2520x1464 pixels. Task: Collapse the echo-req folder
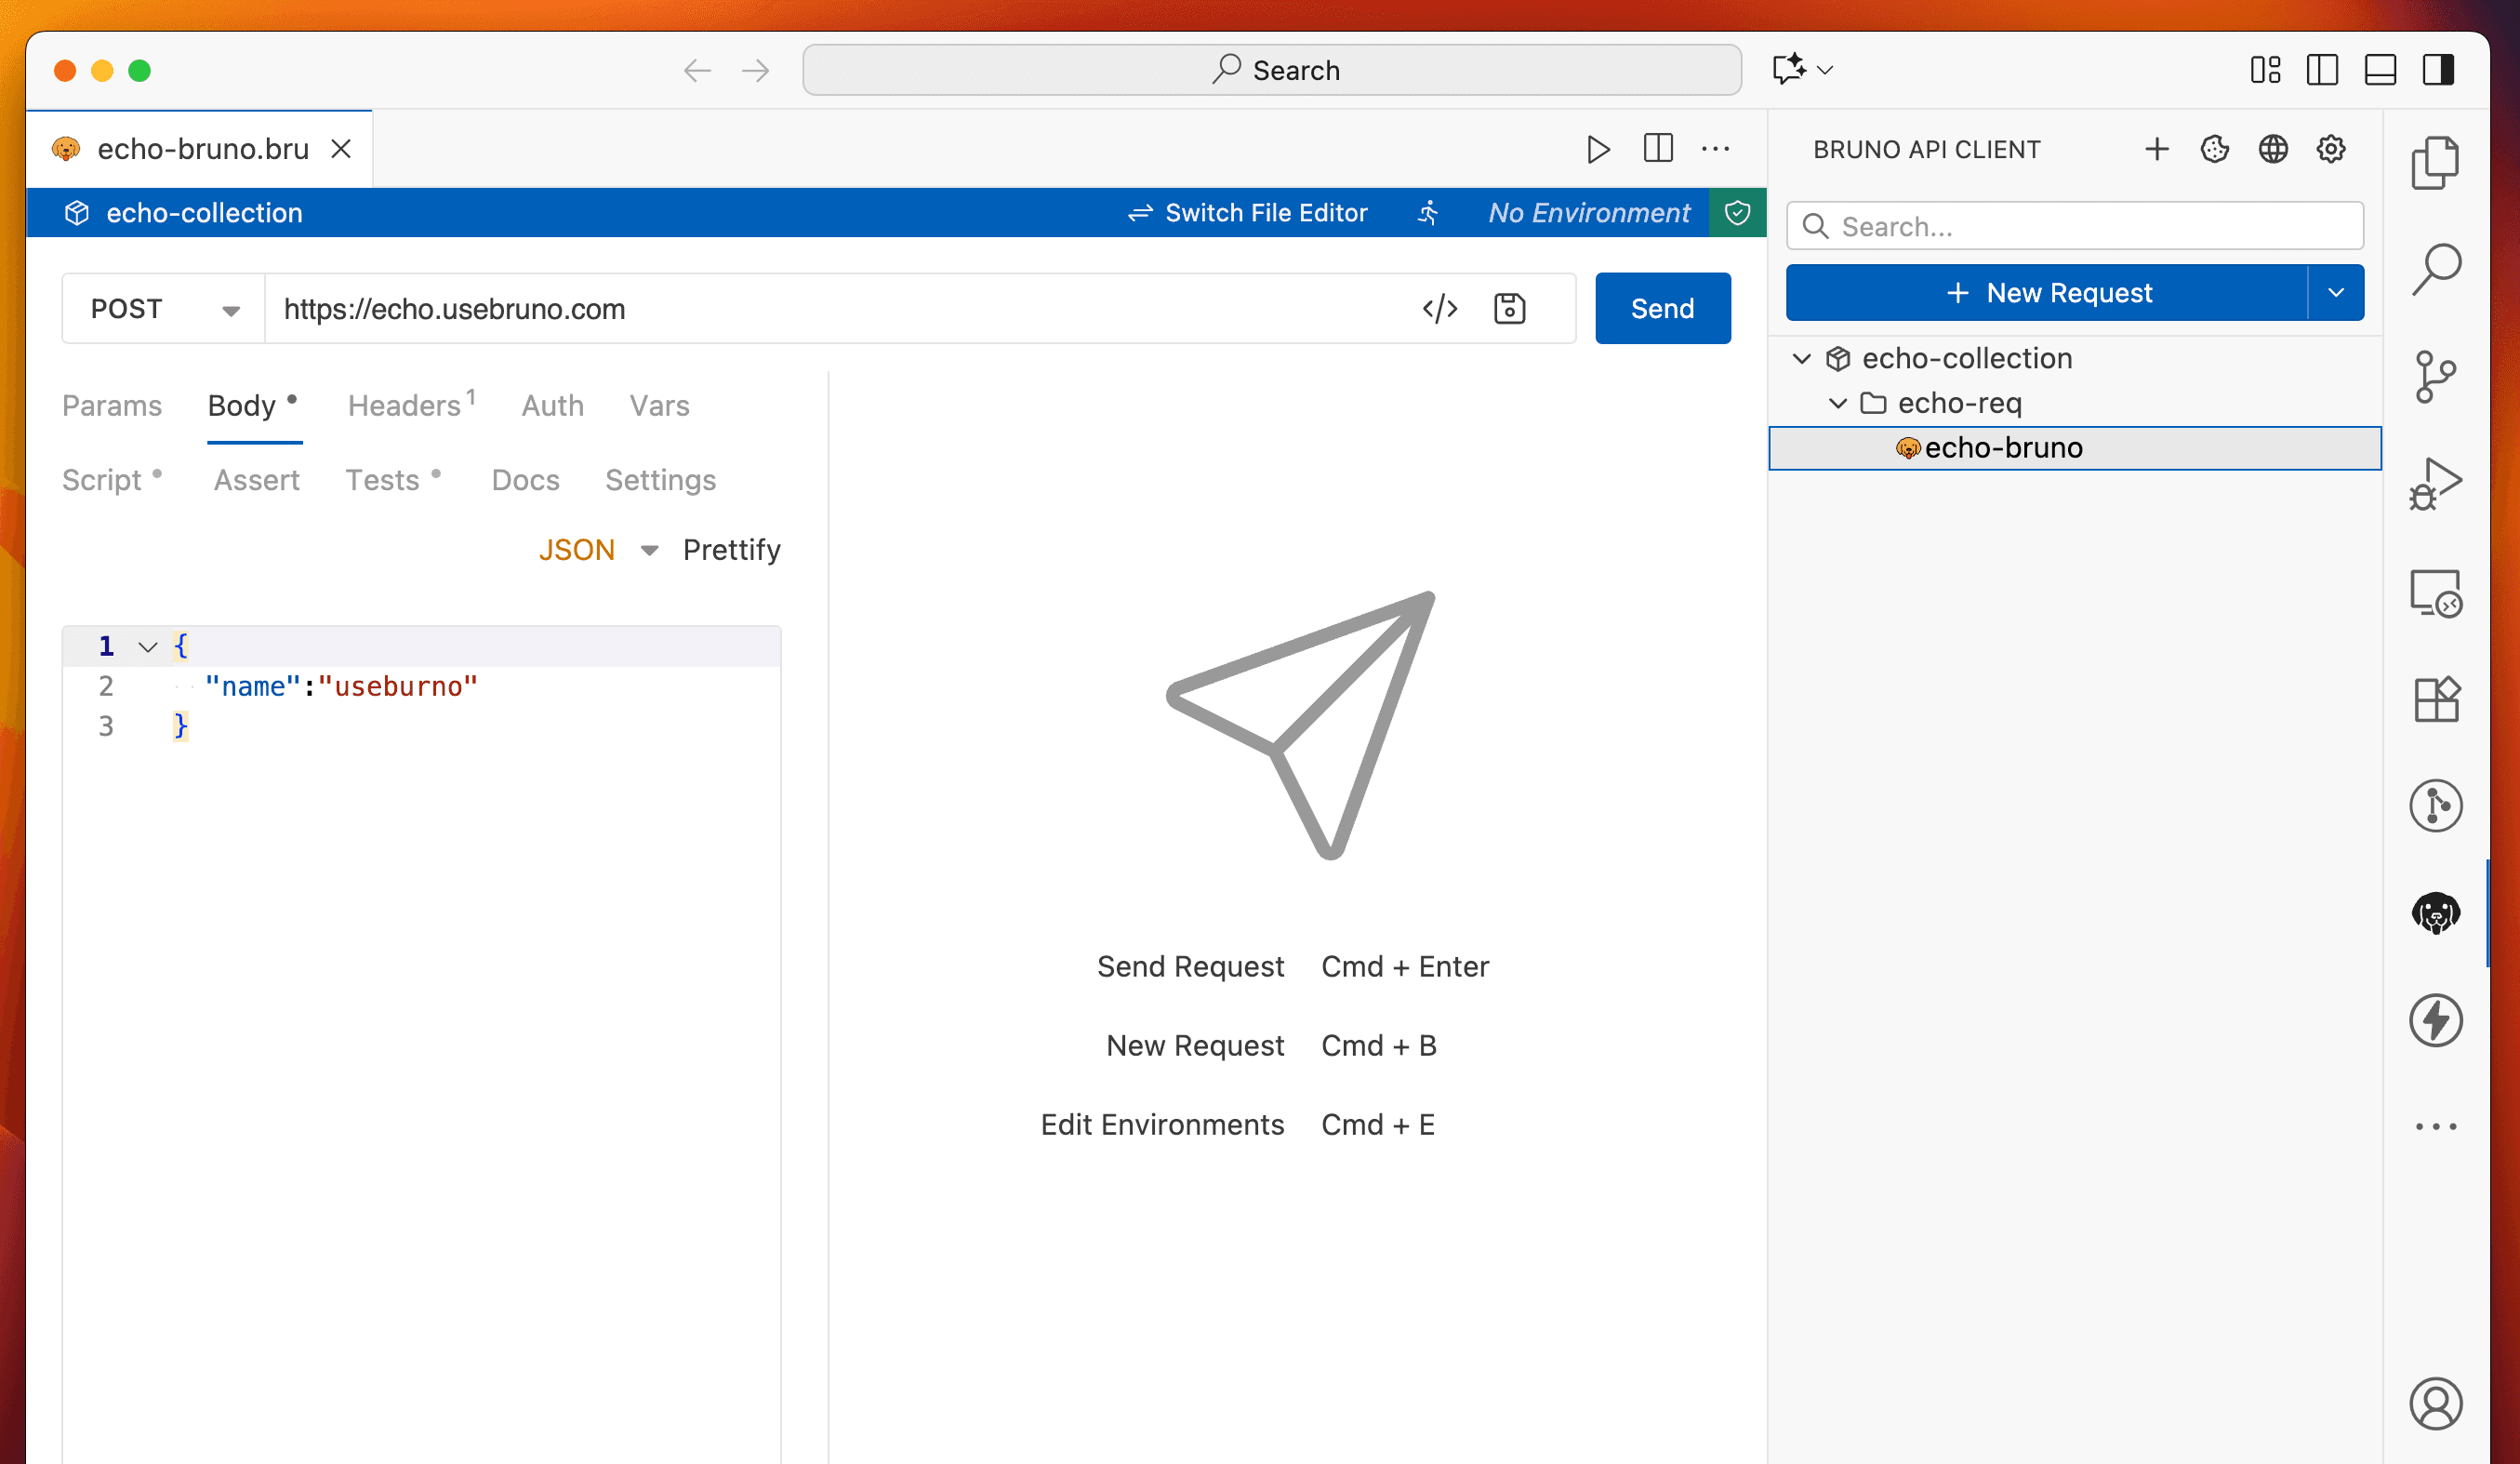pos(1838,402)
